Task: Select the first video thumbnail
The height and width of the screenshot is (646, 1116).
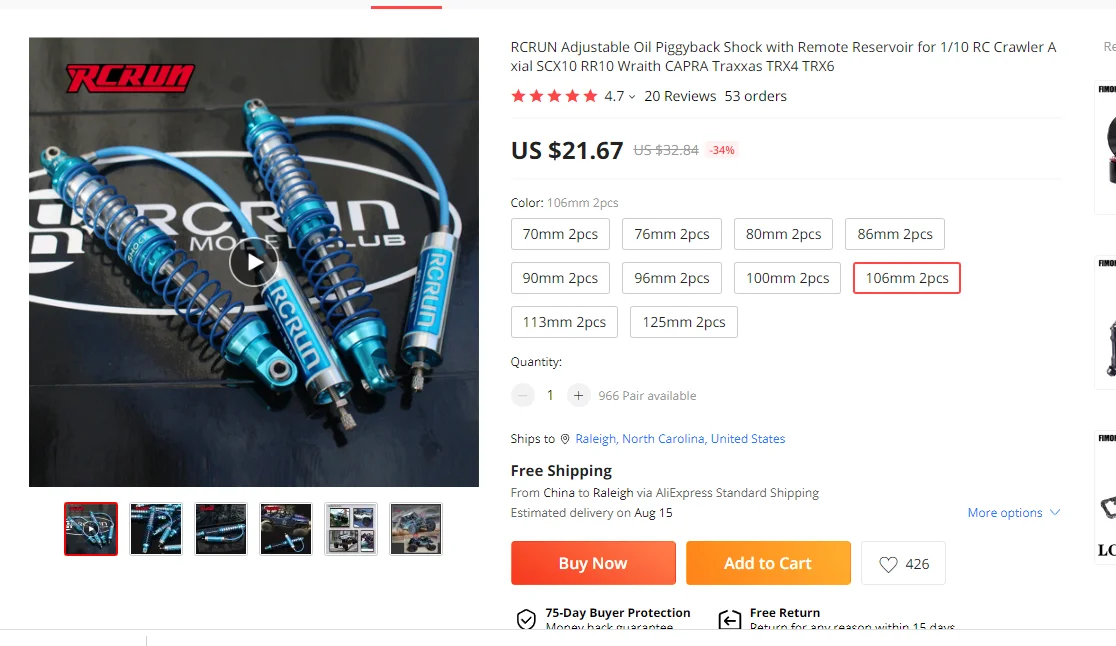Action: (91, 529)
